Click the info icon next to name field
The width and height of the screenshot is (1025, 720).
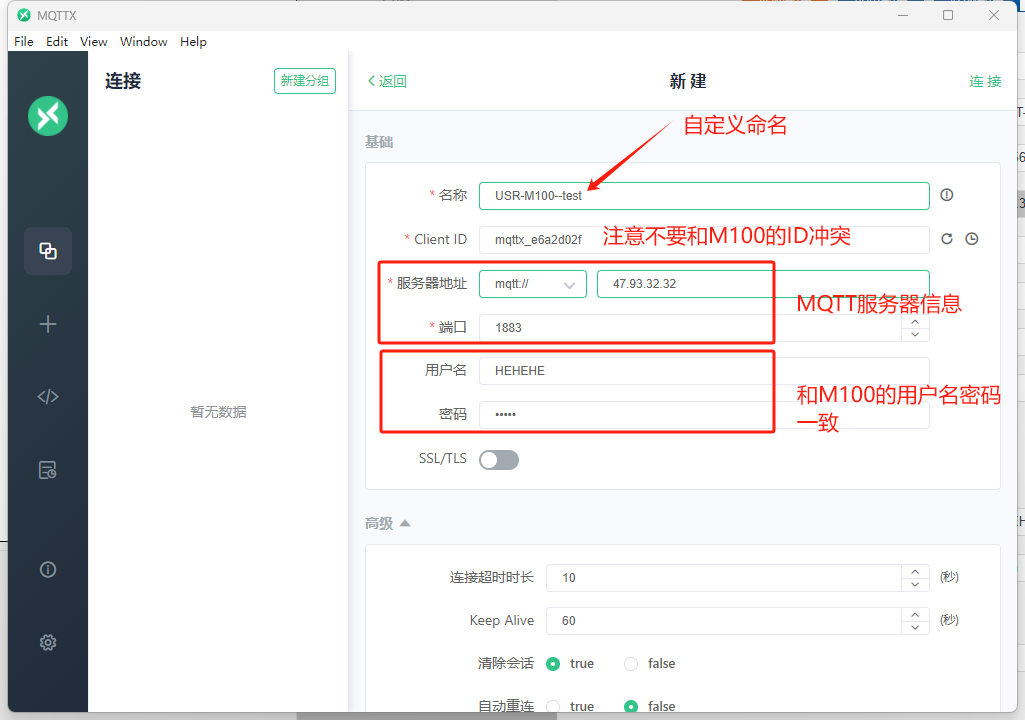[947, 195]
